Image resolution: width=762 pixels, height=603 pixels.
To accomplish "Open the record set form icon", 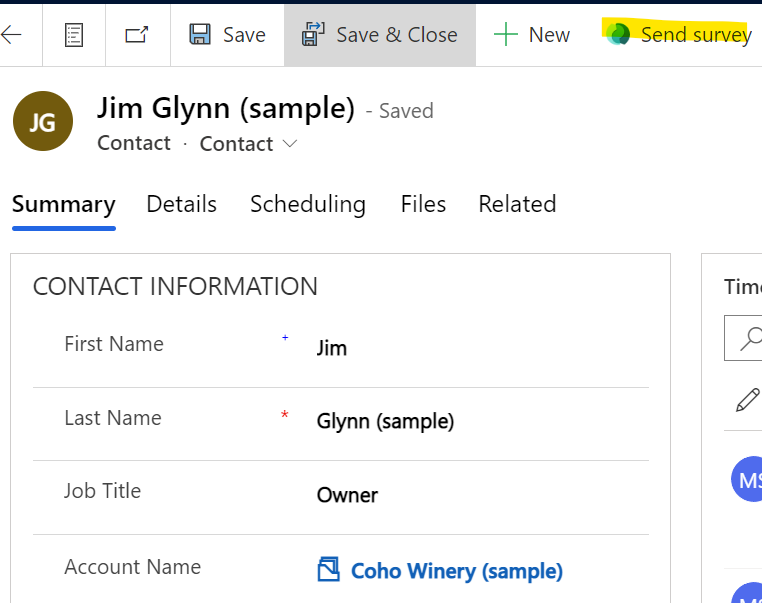I will point(74,35).
